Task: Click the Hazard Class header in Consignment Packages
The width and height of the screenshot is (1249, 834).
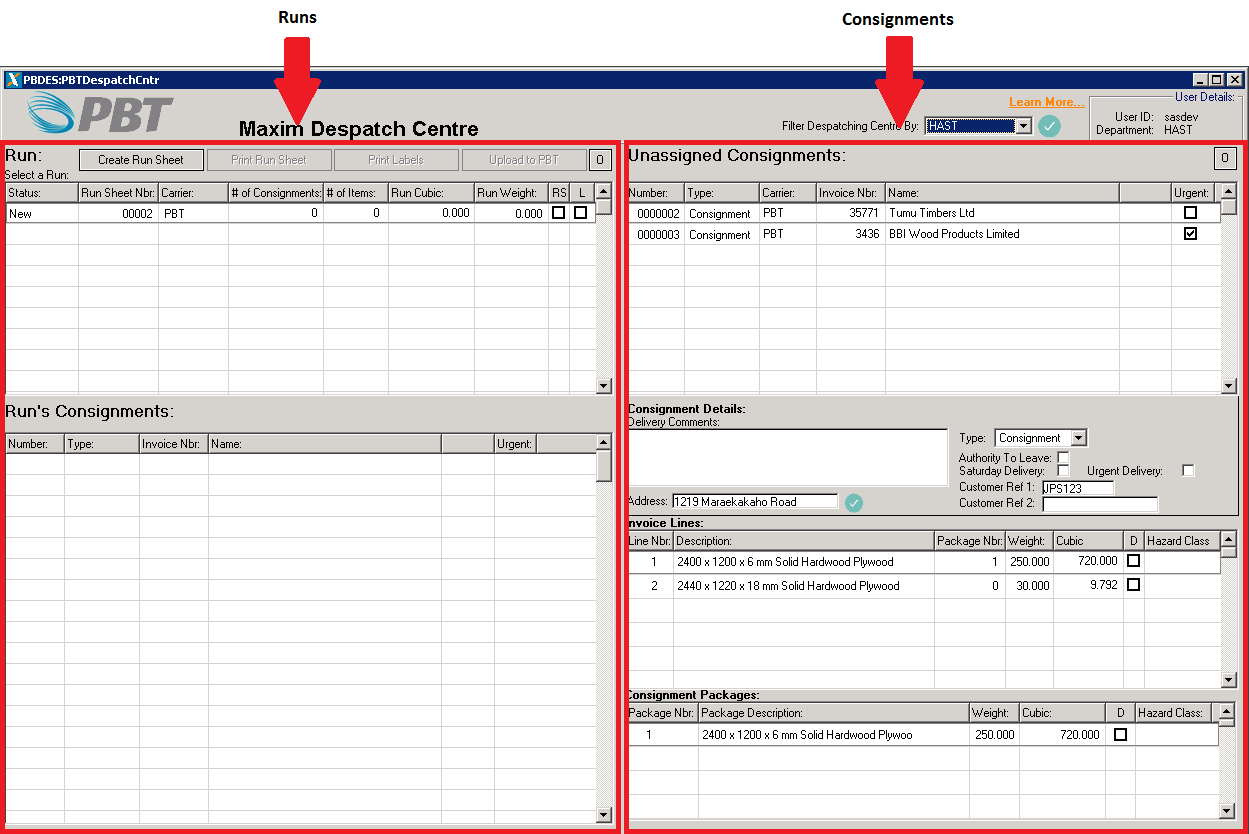Action: click(x=1173, y=713)
